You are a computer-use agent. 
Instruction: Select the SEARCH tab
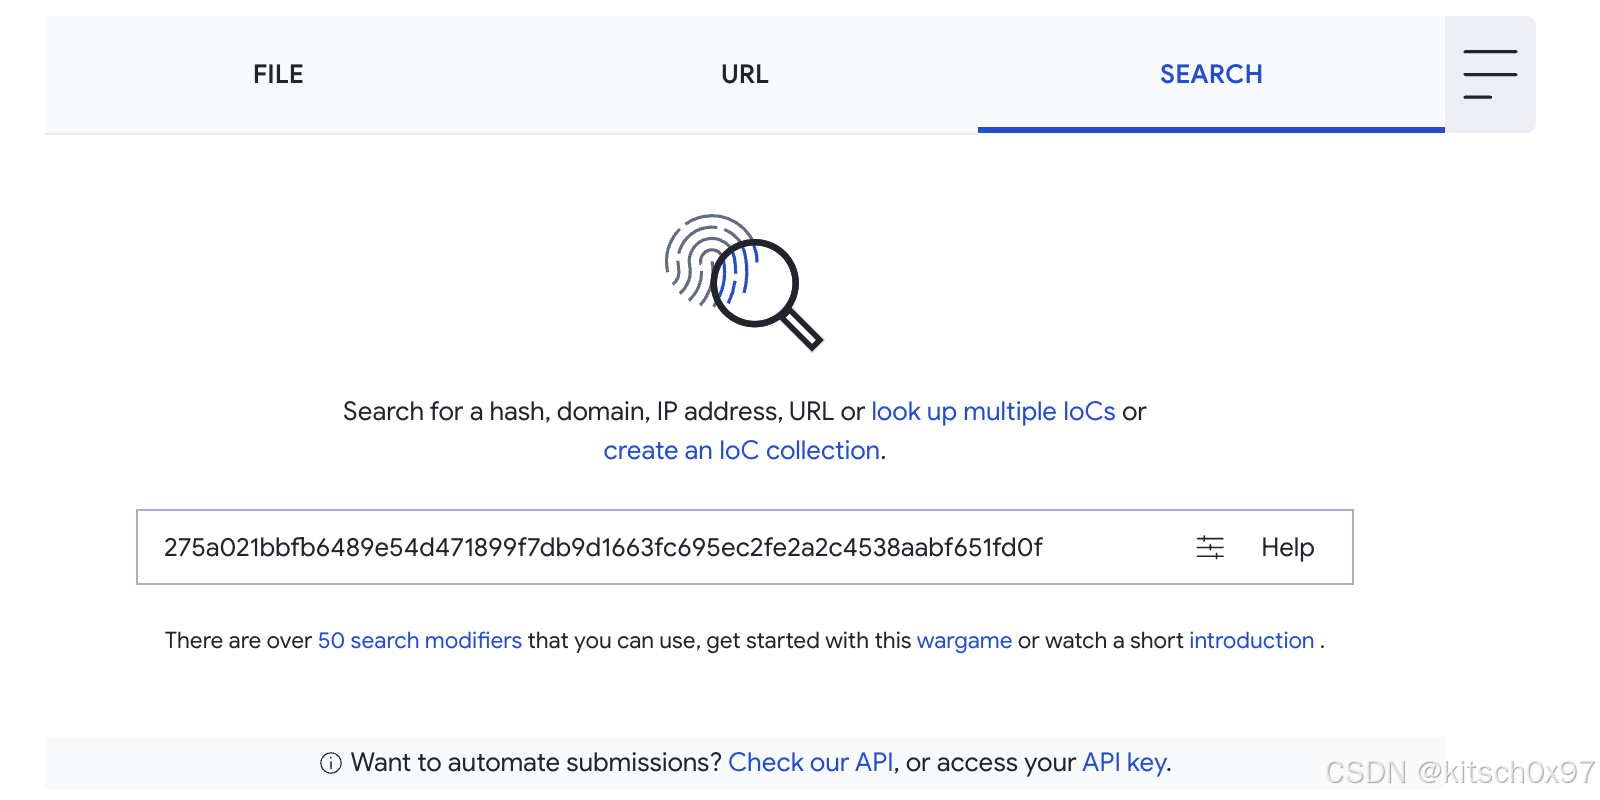click(1211, 74)
